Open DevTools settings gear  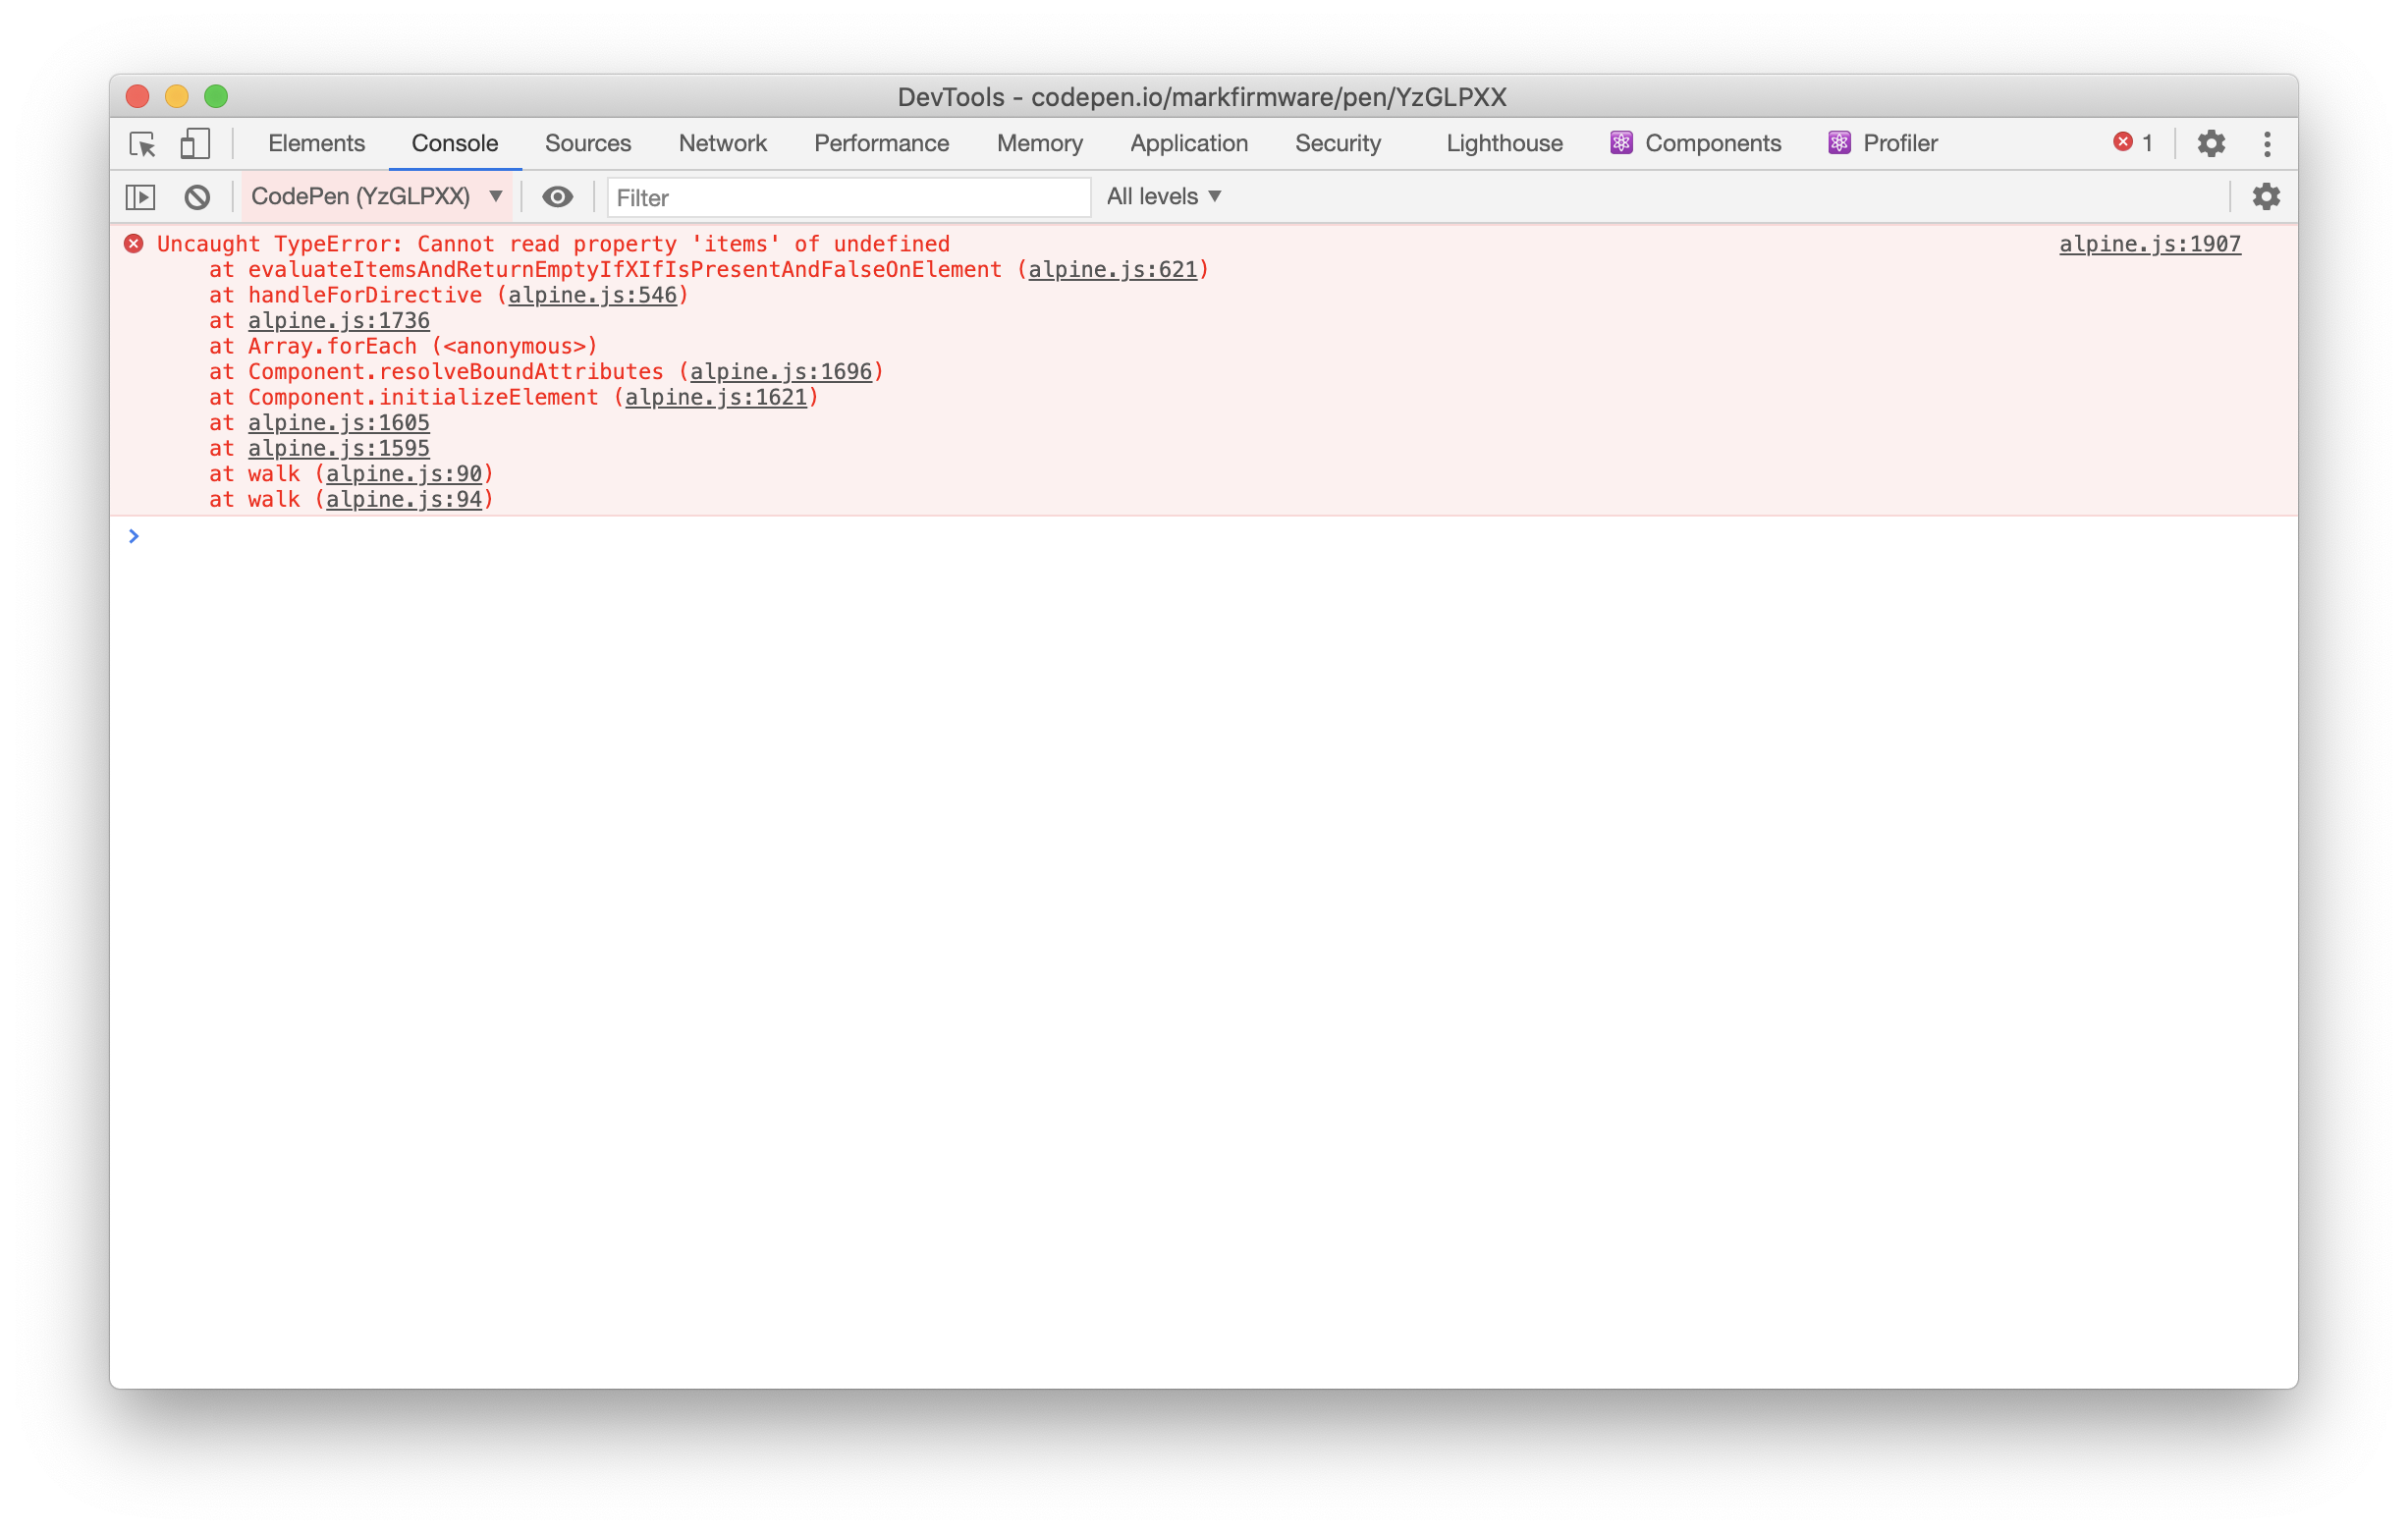tap(2211, 143)
